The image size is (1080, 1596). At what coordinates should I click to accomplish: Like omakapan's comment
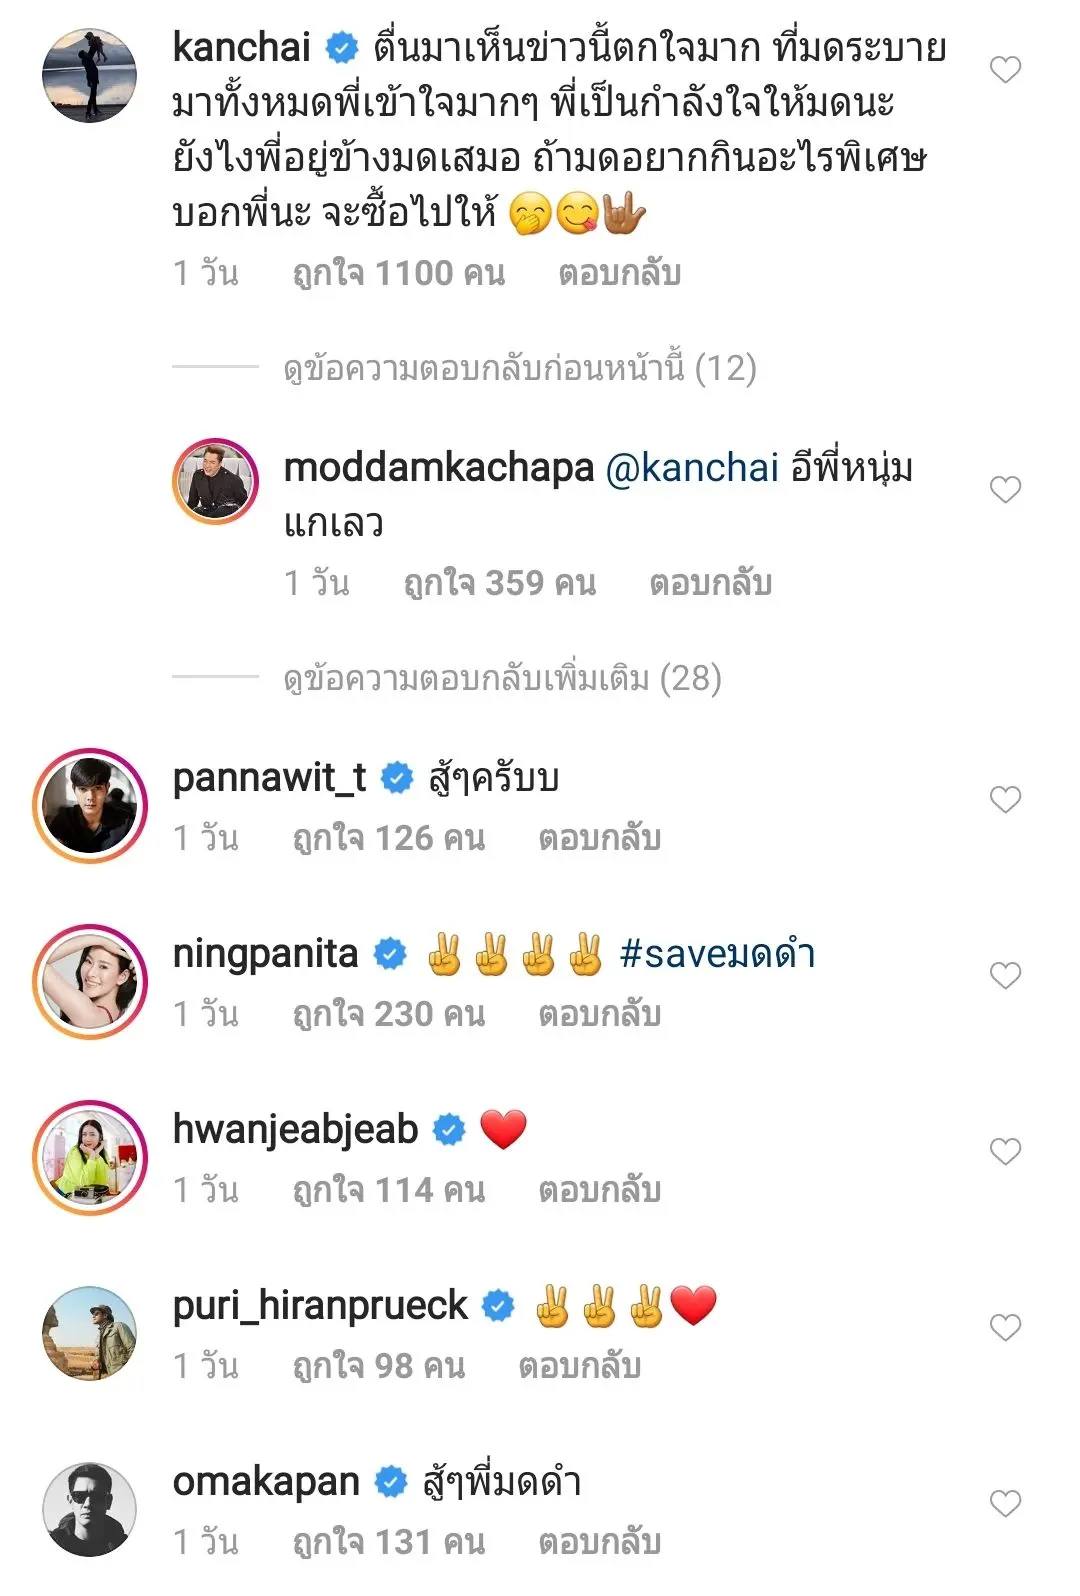point(1005,1504)
